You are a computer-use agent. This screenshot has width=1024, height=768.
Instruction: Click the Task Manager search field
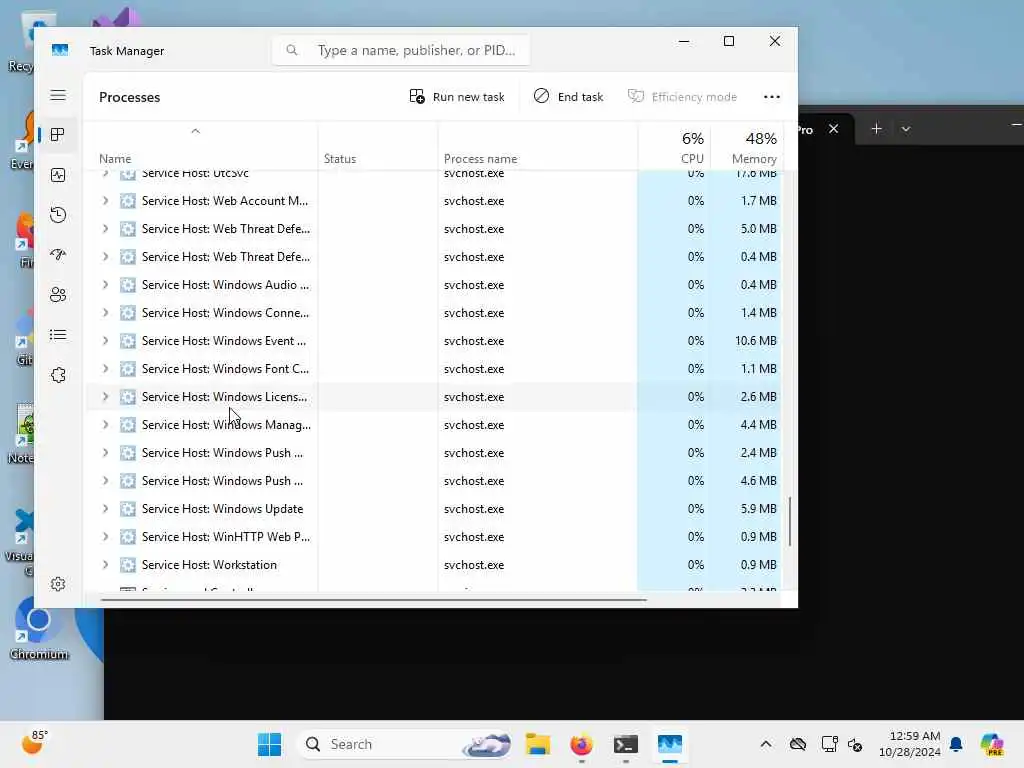click(x=401, y=50)
